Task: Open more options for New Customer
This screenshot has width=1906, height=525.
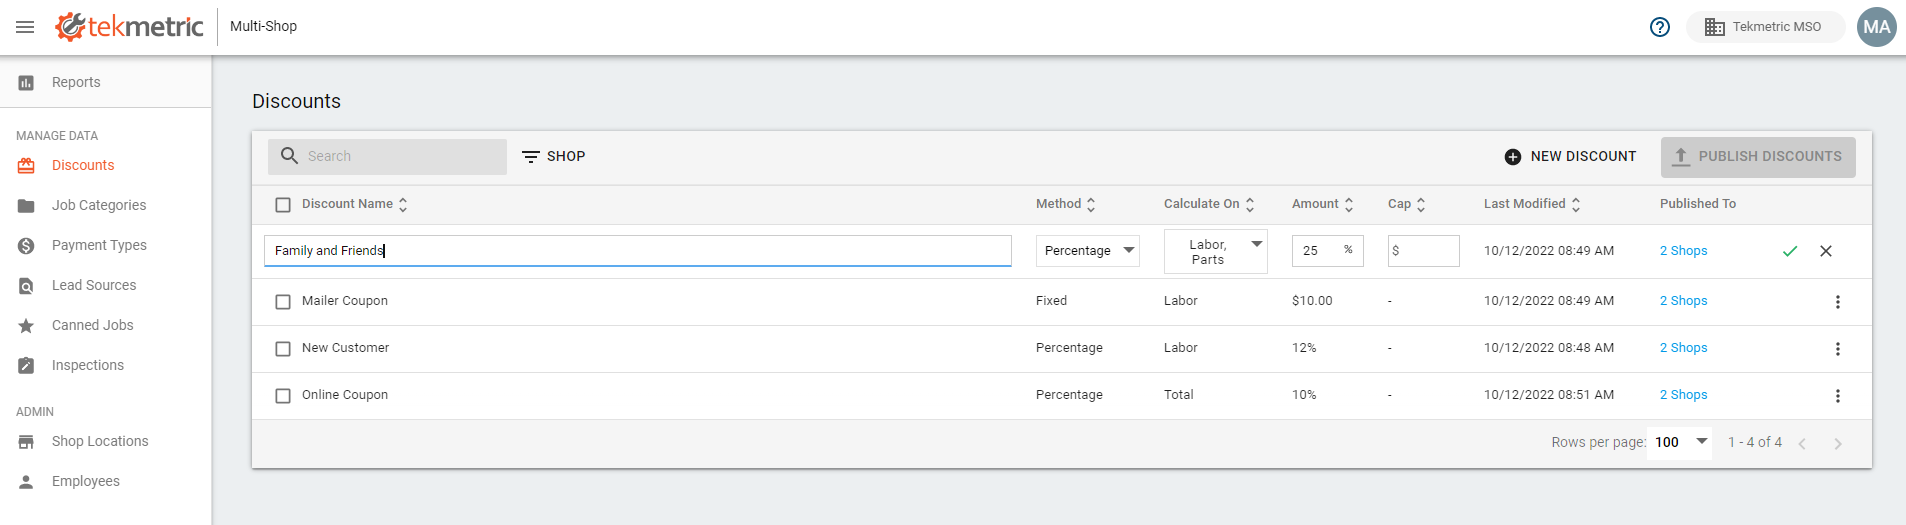Action: point(1837,349)
